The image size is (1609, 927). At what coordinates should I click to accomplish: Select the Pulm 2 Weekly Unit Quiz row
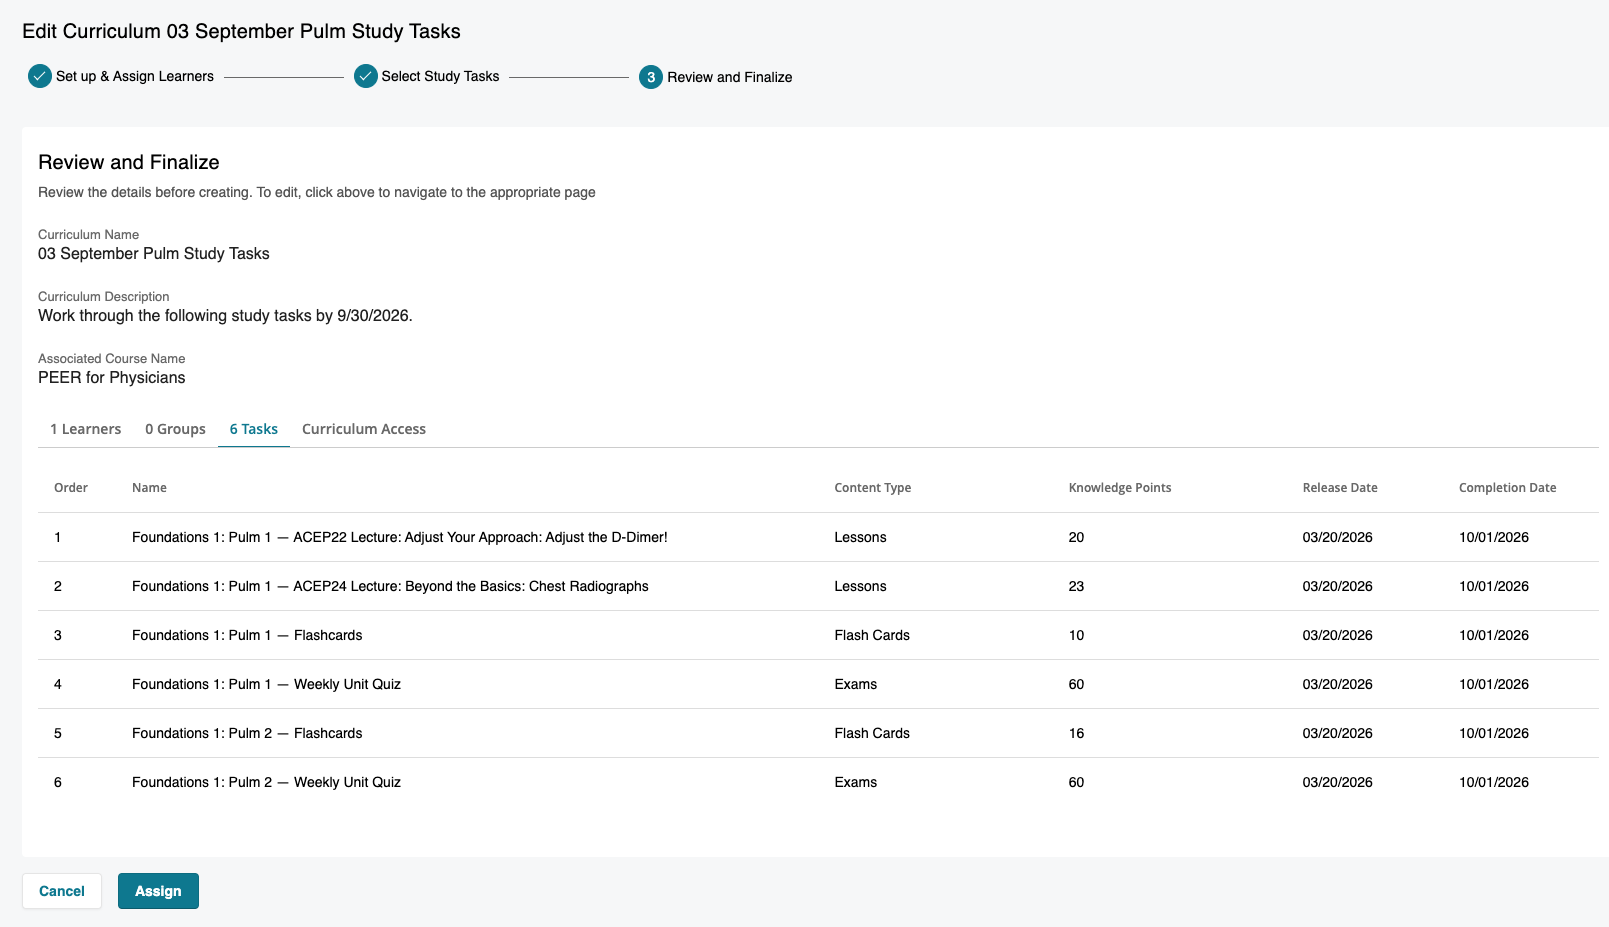(266, 782)
